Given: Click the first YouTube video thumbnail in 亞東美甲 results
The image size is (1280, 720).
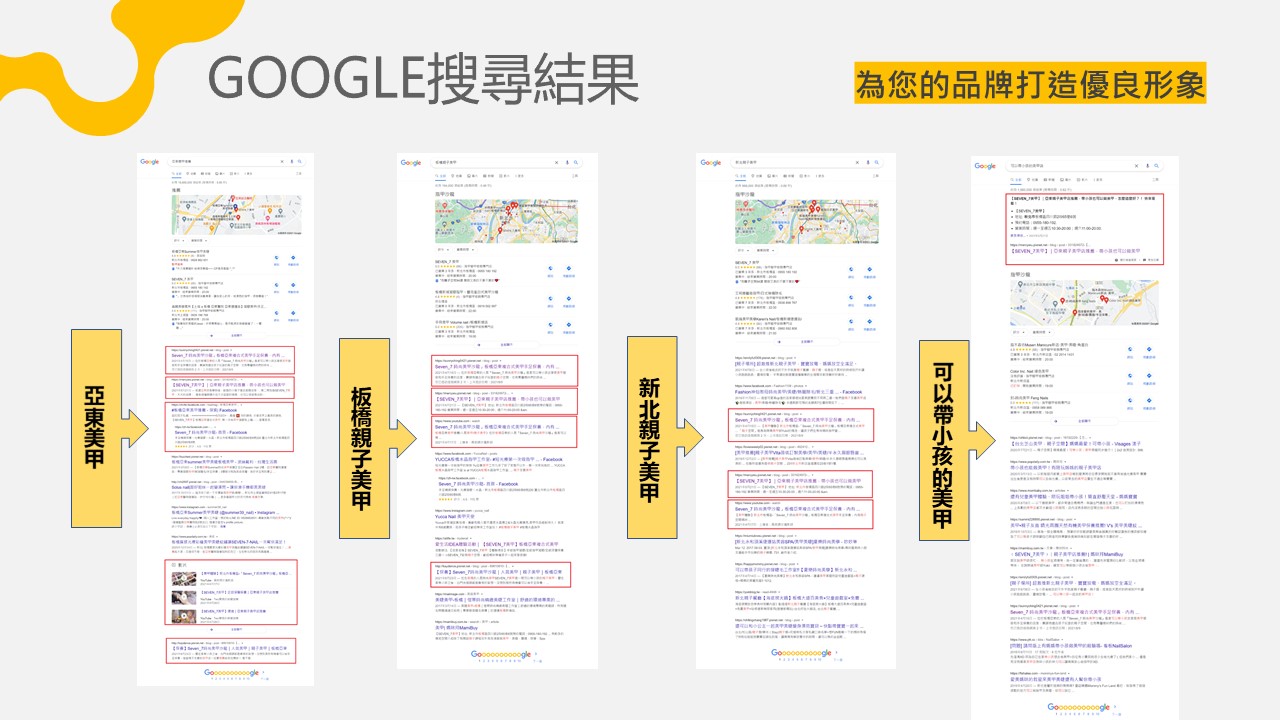Looking at the screenshot, I should [183, 578].
